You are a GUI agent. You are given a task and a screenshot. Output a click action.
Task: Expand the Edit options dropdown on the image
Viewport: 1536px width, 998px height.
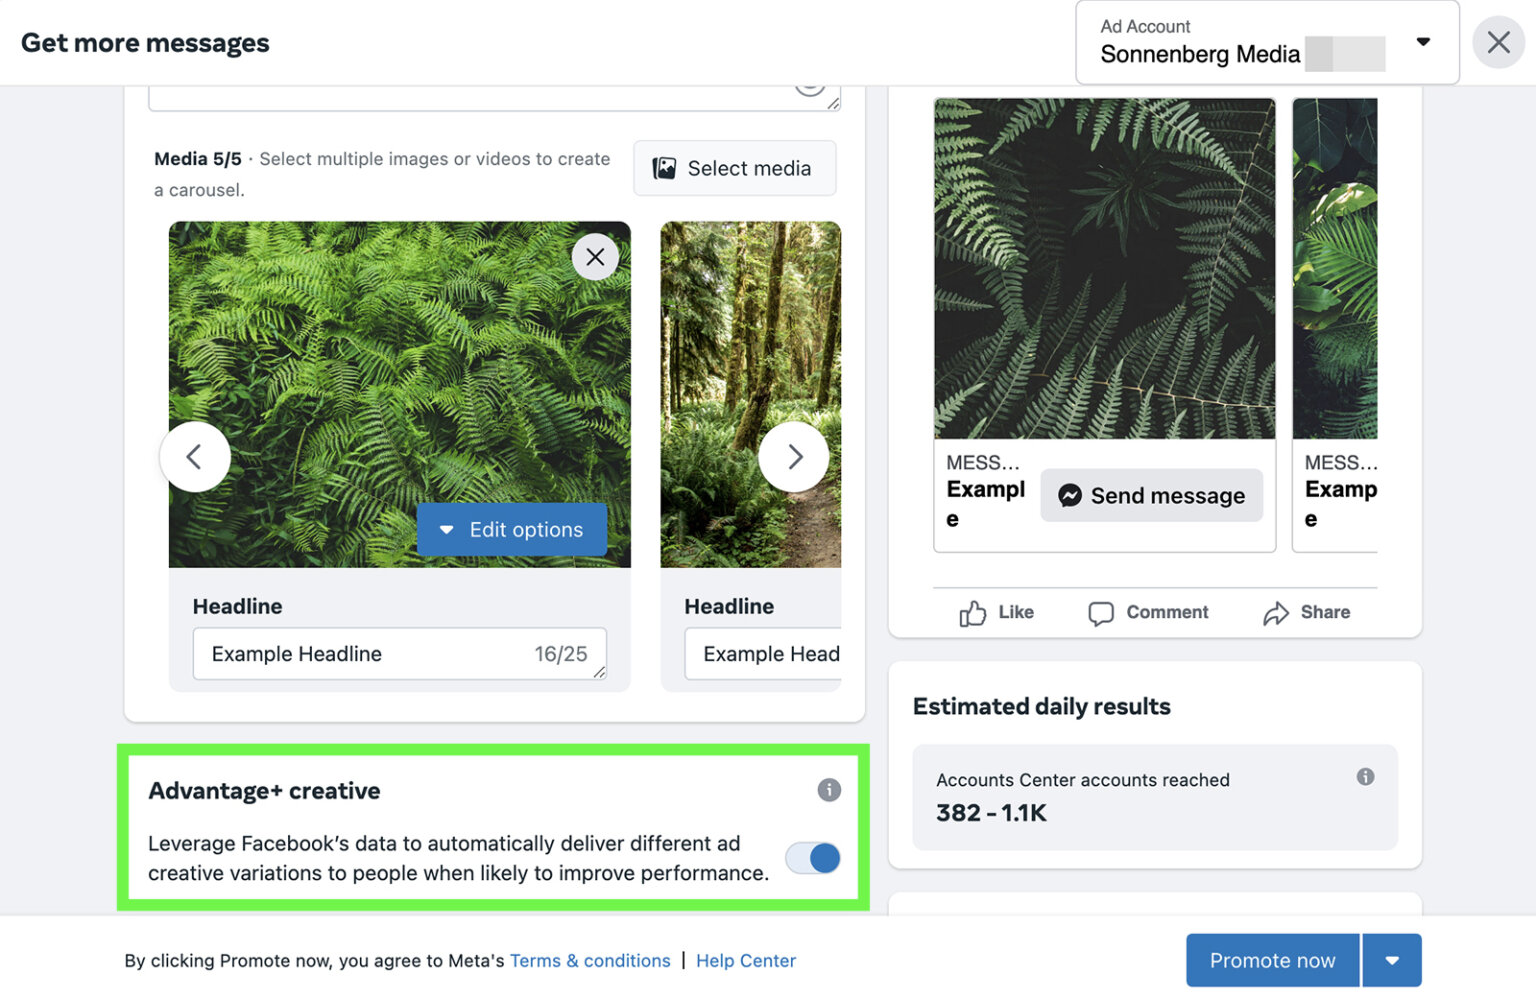pyautogui.click(x=512, y=530)
